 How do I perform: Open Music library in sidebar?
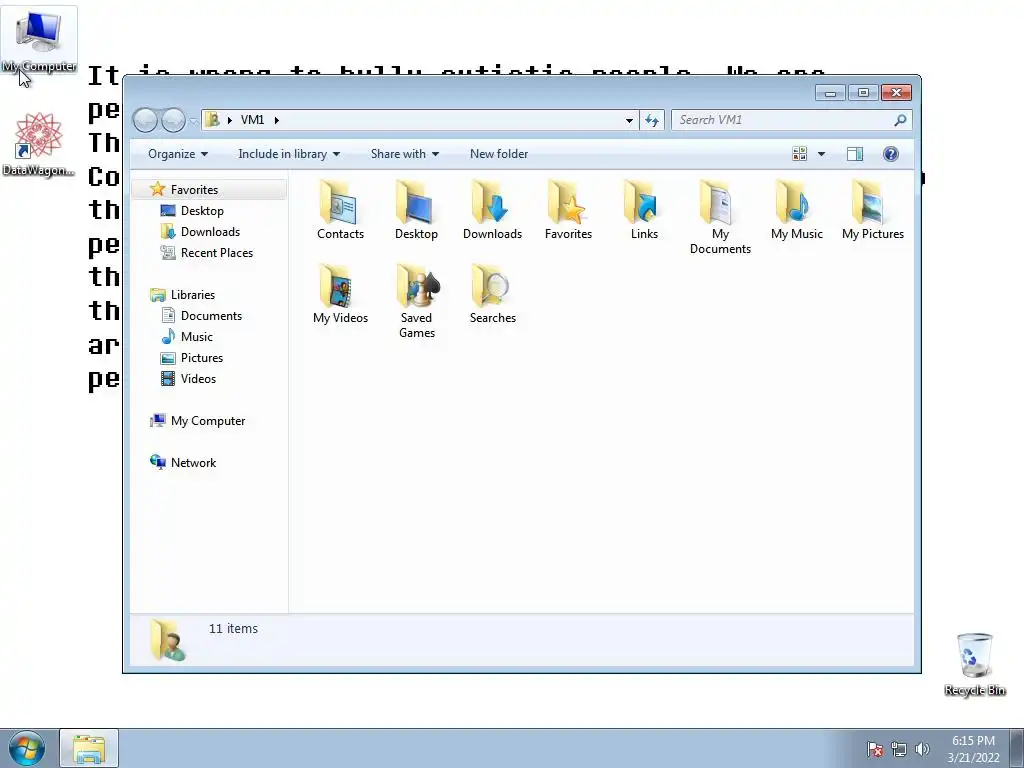[x=197, y=336]
